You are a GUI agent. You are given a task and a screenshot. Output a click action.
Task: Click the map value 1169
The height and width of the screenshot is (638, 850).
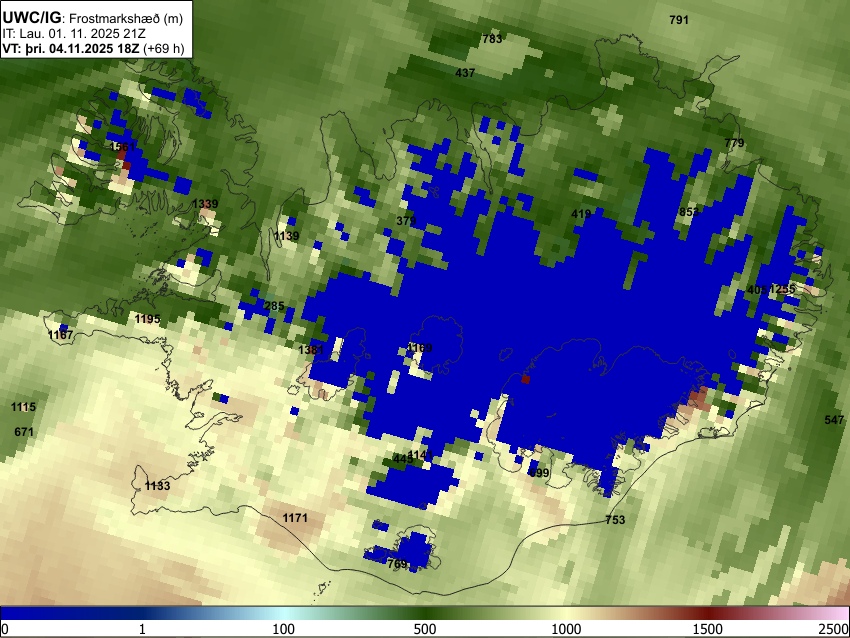point(420,347)
